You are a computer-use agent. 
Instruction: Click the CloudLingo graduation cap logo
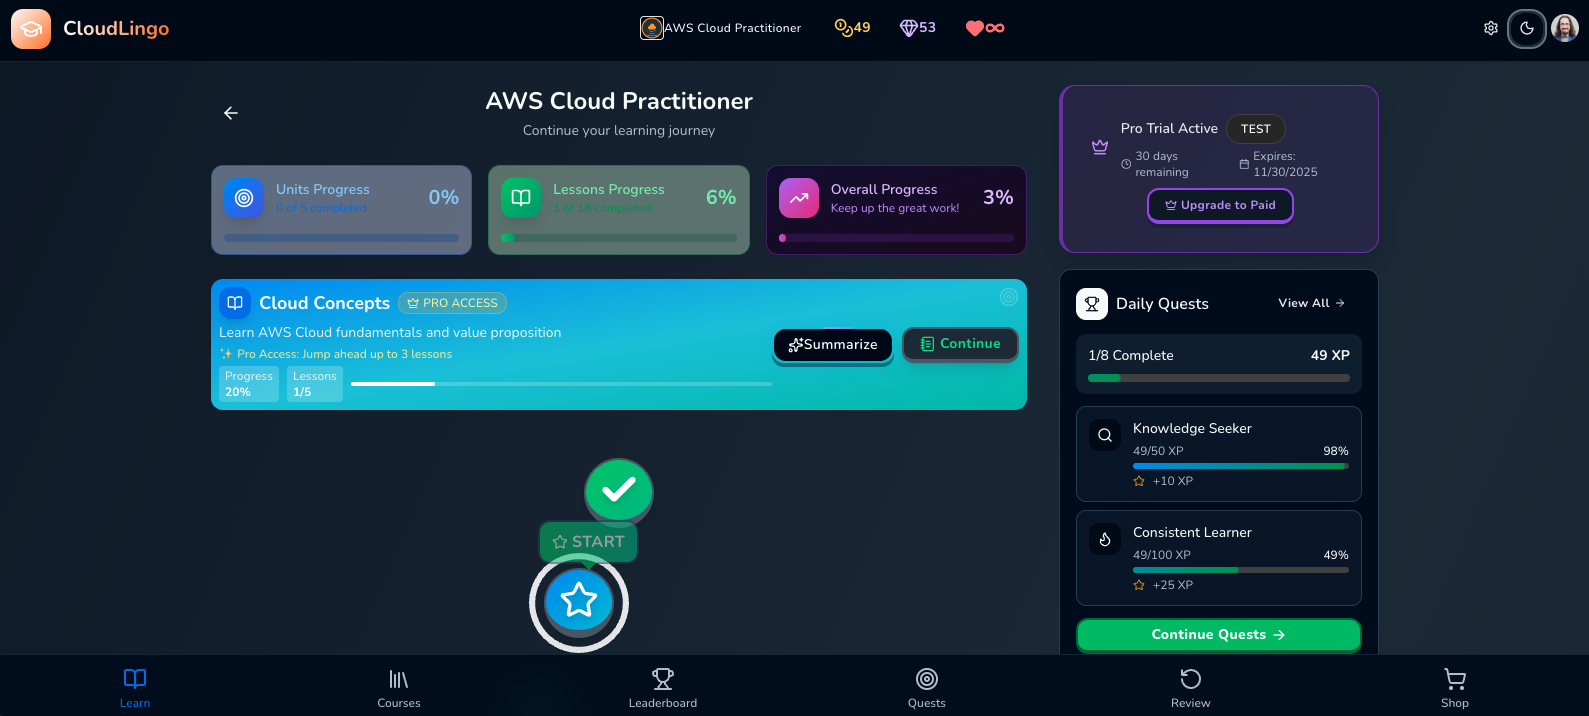31,29
